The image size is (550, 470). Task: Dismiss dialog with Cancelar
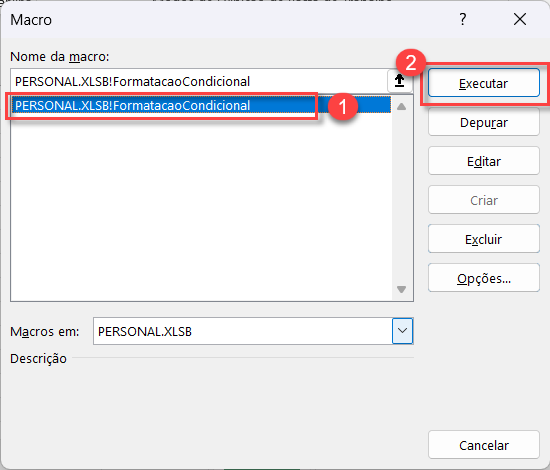point(484,445)
